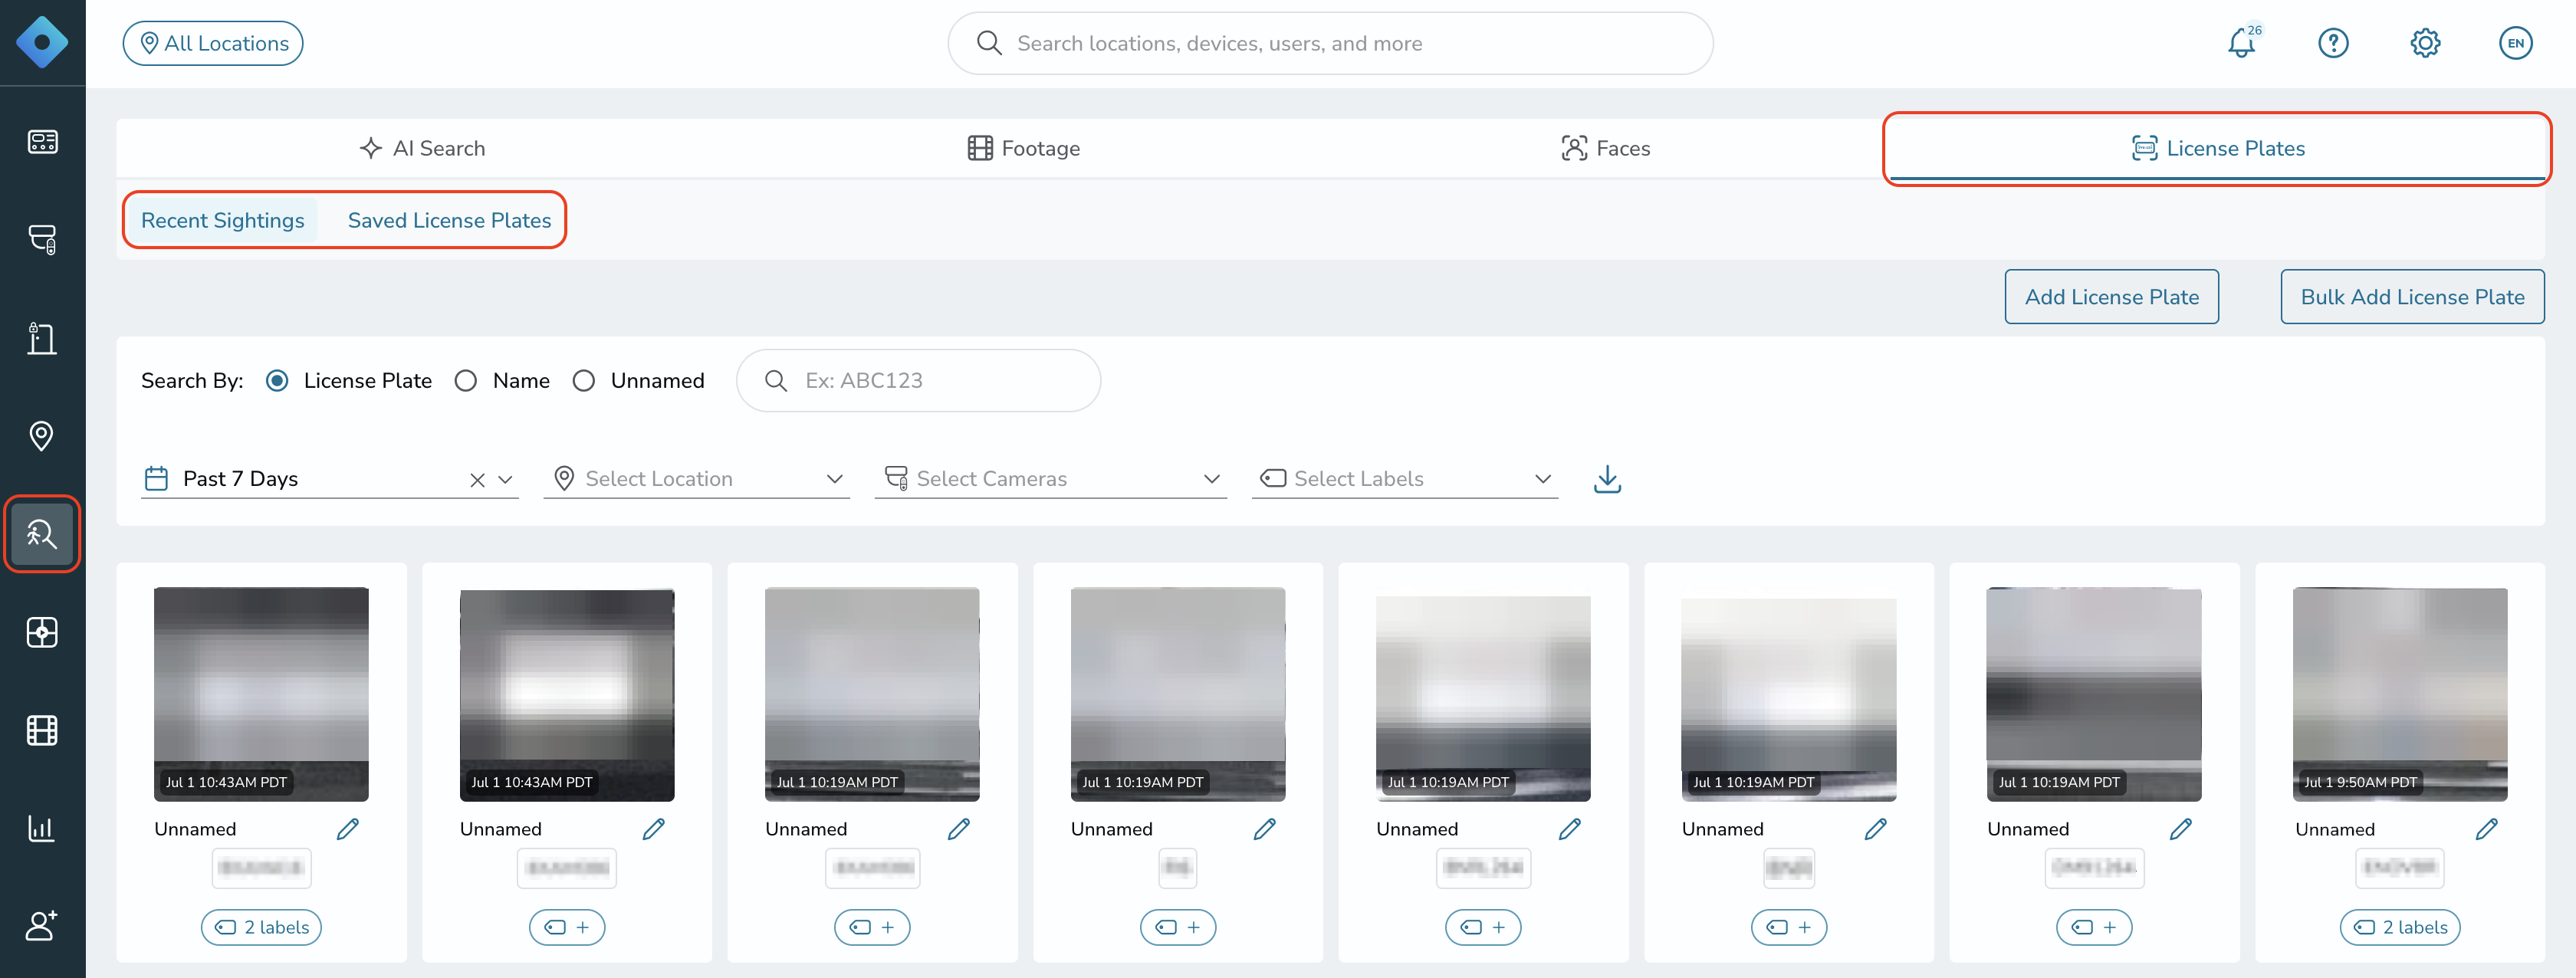Viewport: 2576px width, 978px height.
Task: Select the License Plate radio button
Action: [277, 381]
